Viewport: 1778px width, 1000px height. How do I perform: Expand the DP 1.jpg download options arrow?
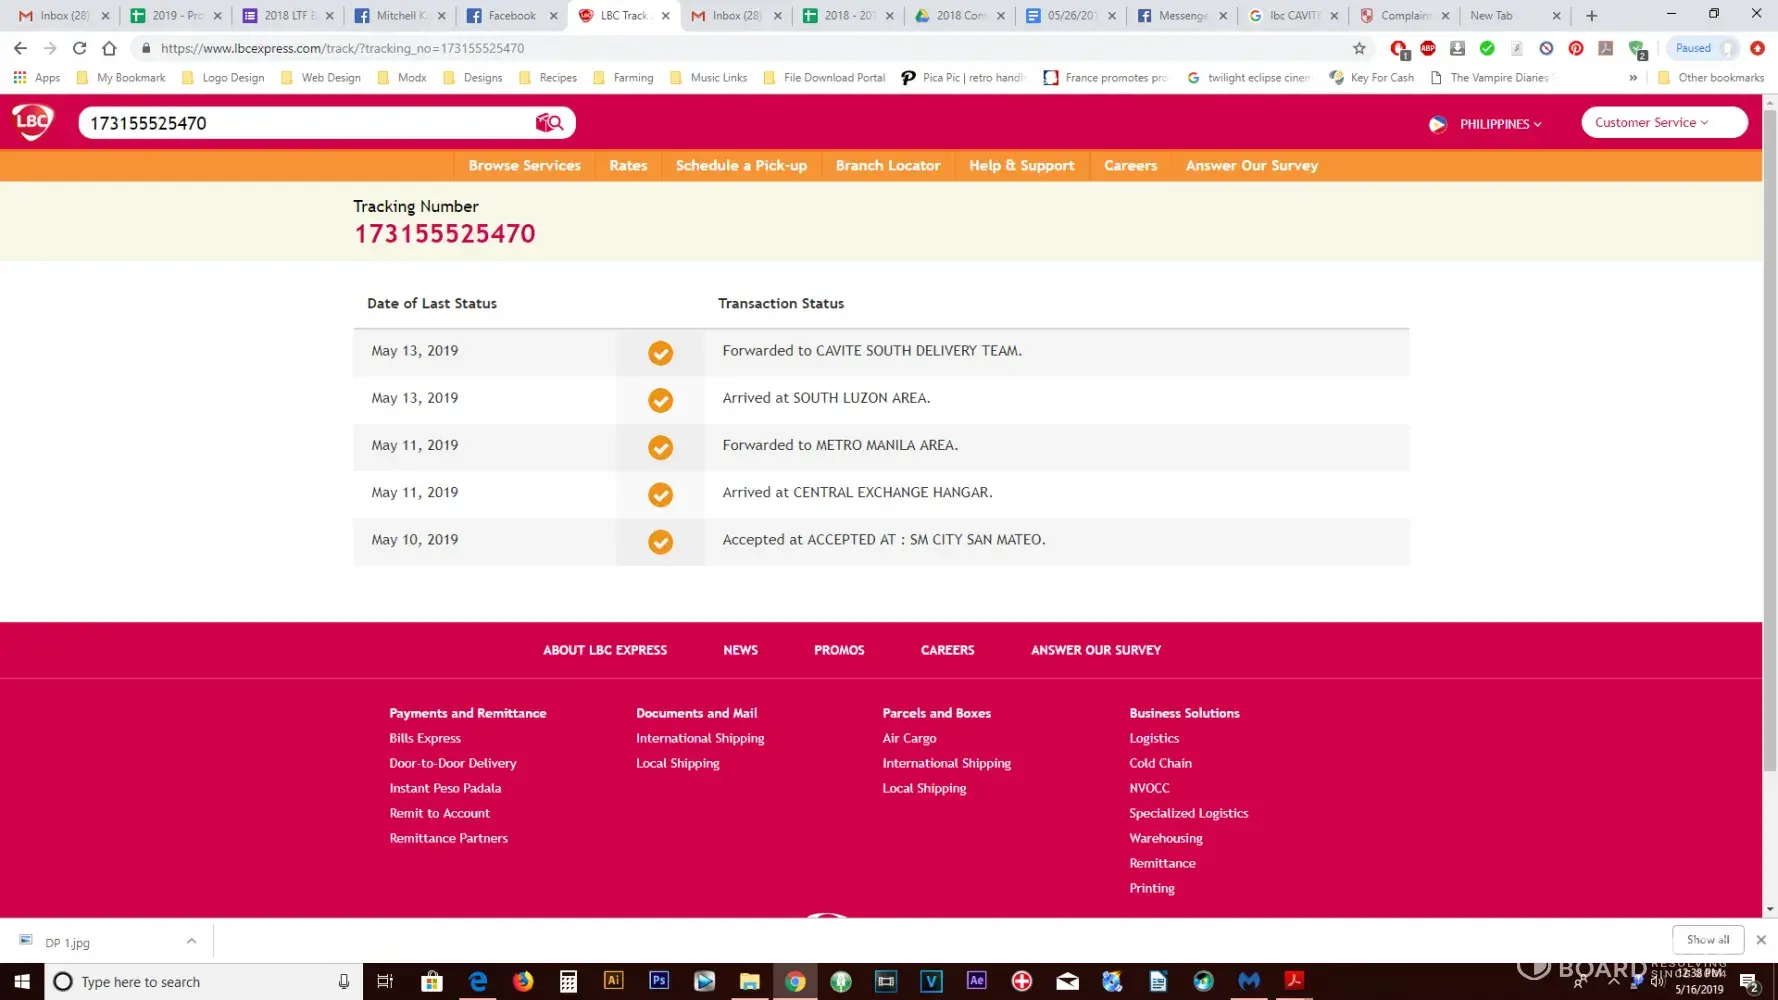(191, 941)
